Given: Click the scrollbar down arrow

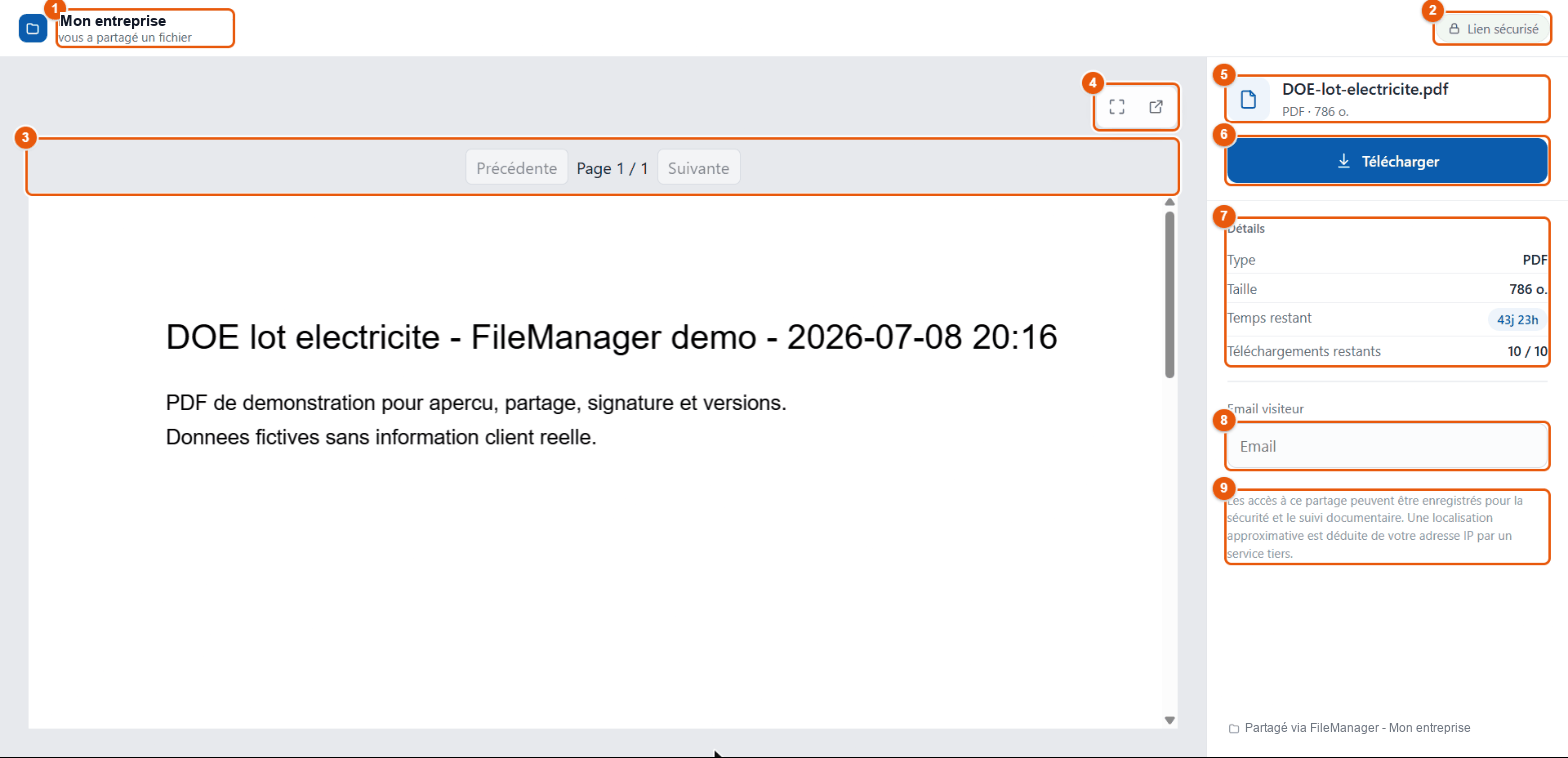Looking at the screenshot, I should (x=1169, y=720).
